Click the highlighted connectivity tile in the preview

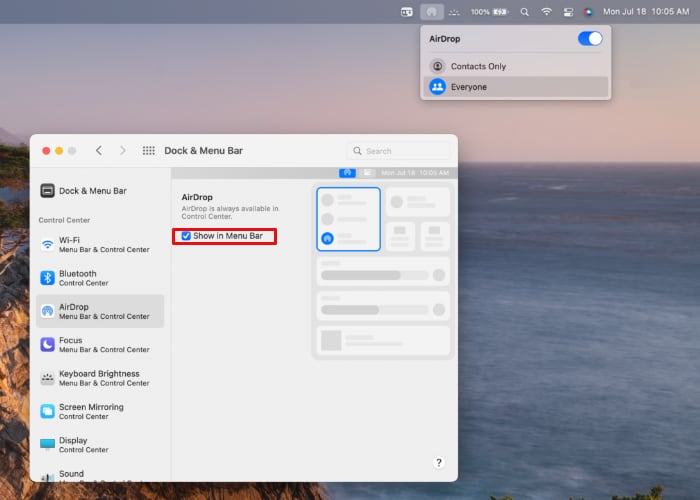(348, 219)
